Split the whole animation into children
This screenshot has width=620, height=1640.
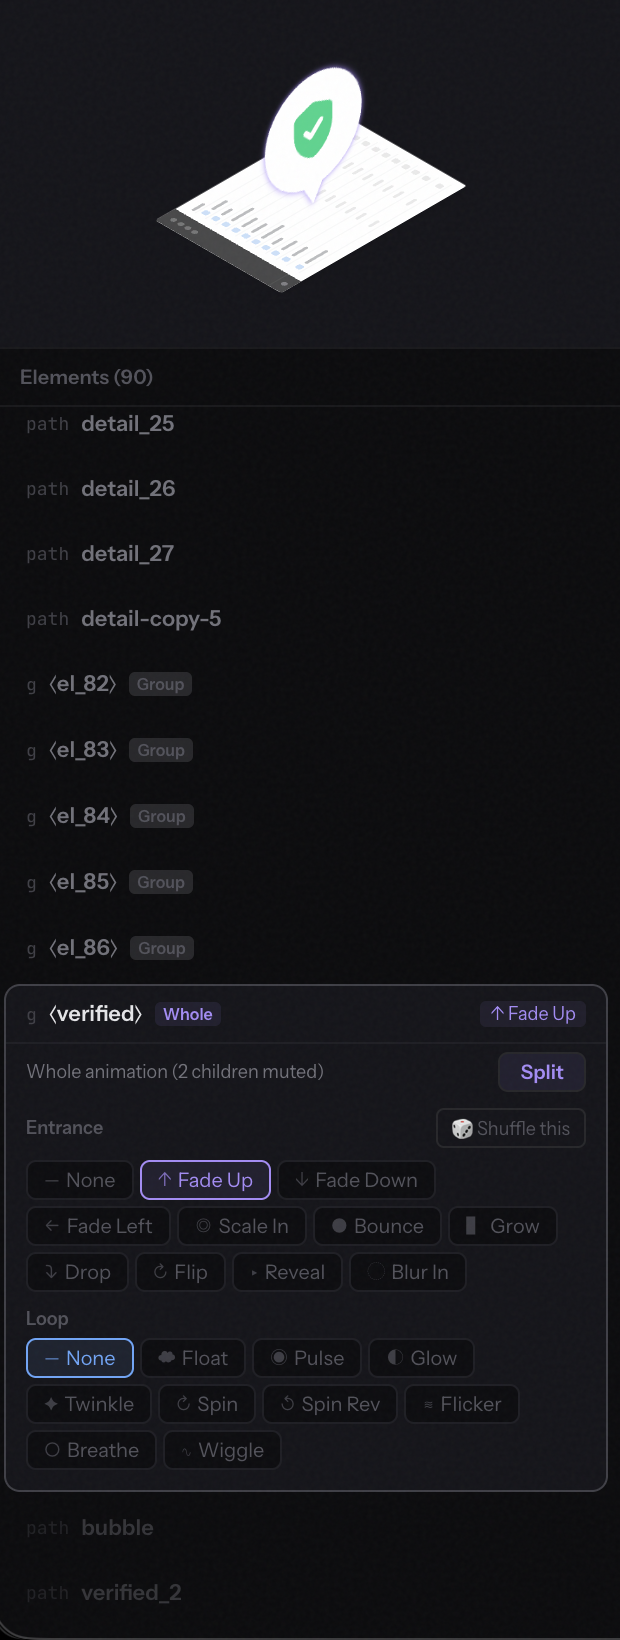tap(541, 1072)
